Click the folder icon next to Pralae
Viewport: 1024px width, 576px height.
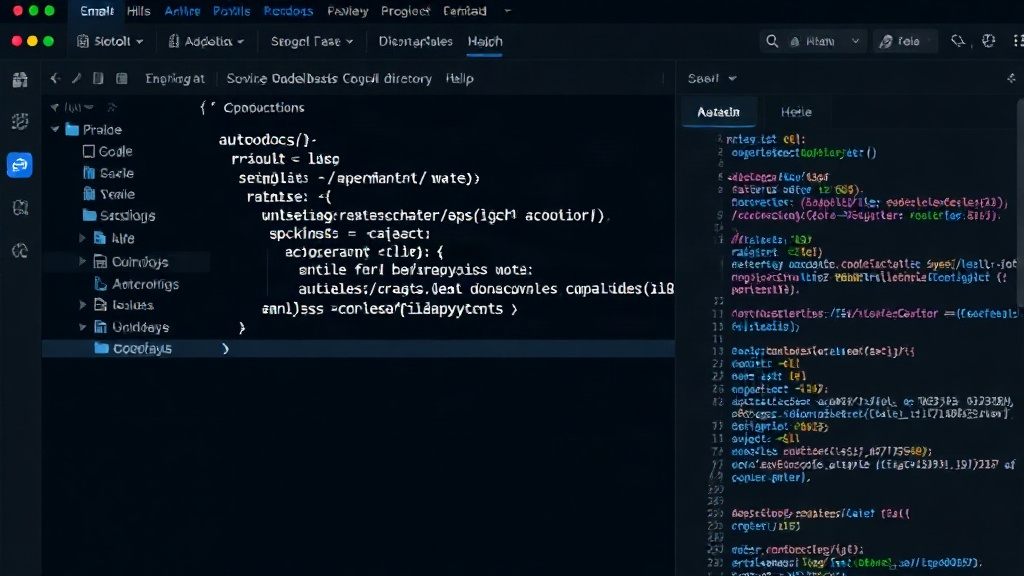pyautogui.click(x=72, y=129)
